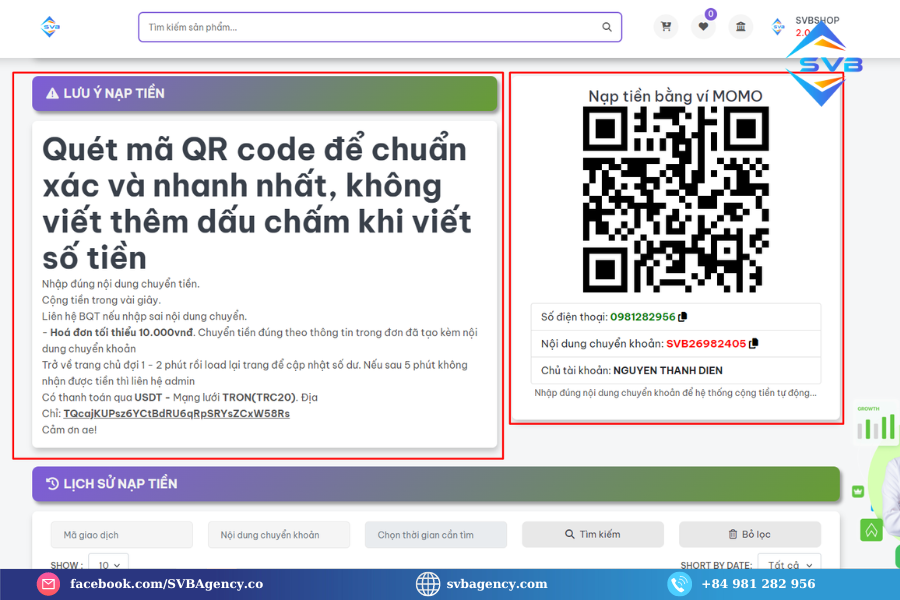Click account holder NGUYEN THANH DIEN
Image resolution: width=900 pixels, height=600 pixels.
pos(668,370)
